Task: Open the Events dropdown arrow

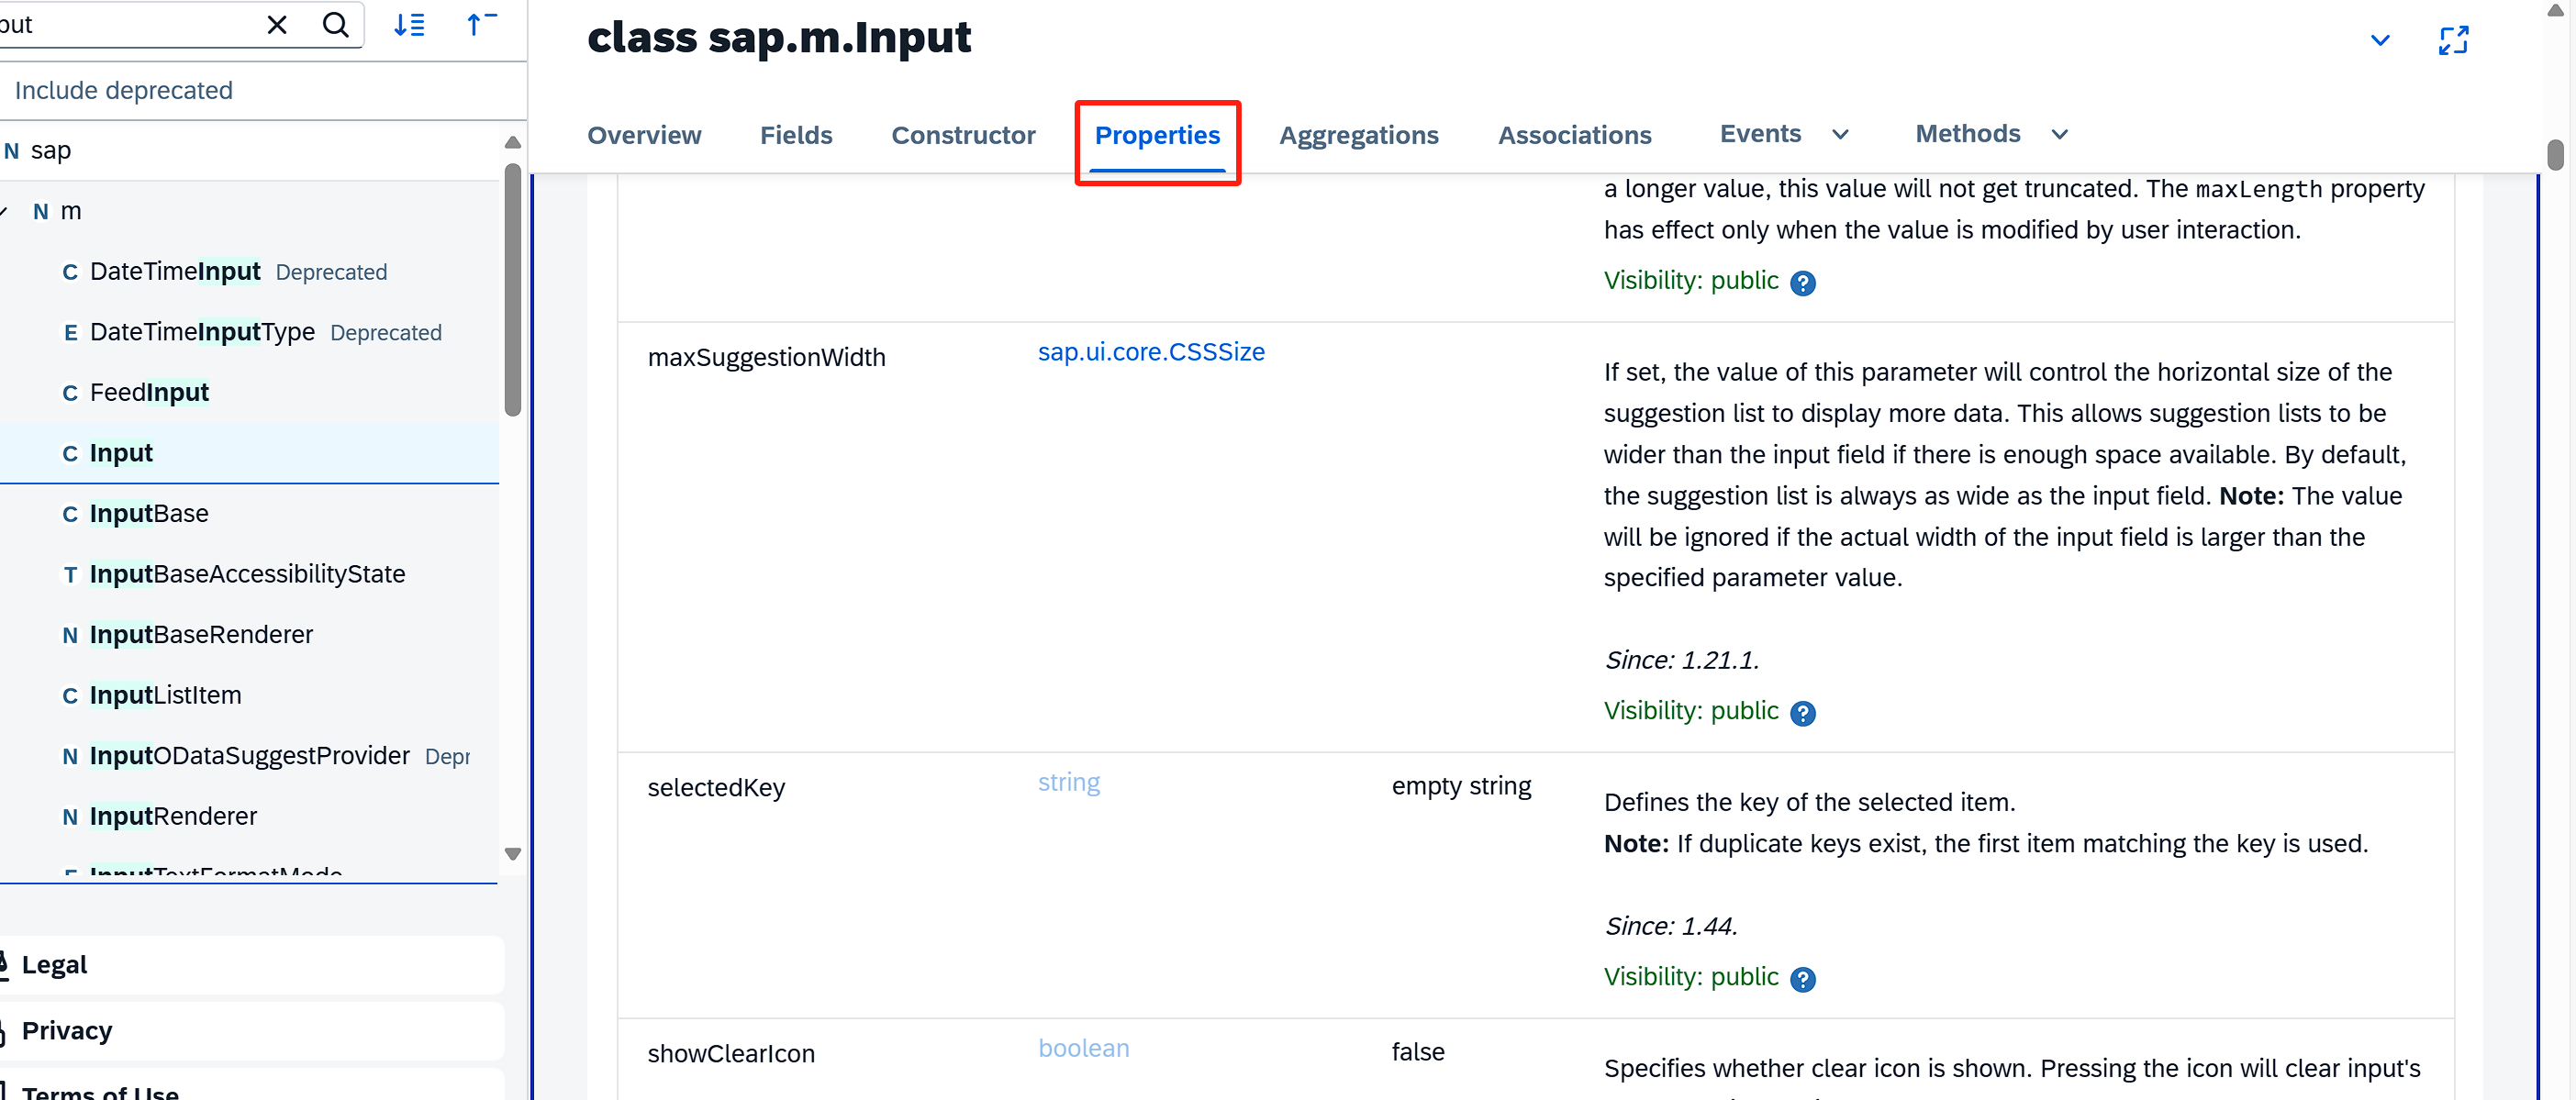Action: coord(1840,135)
